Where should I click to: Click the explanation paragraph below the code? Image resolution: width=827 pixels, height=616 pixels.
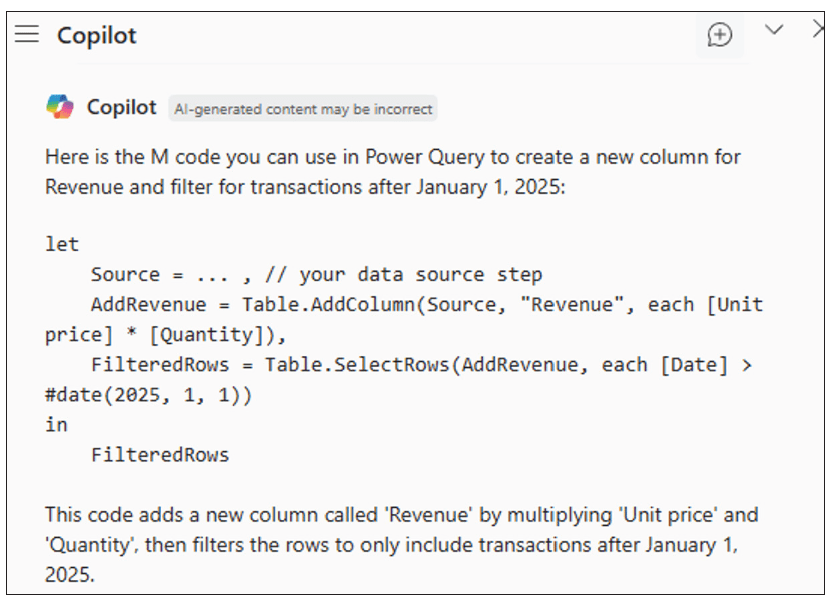pos(400,545)
